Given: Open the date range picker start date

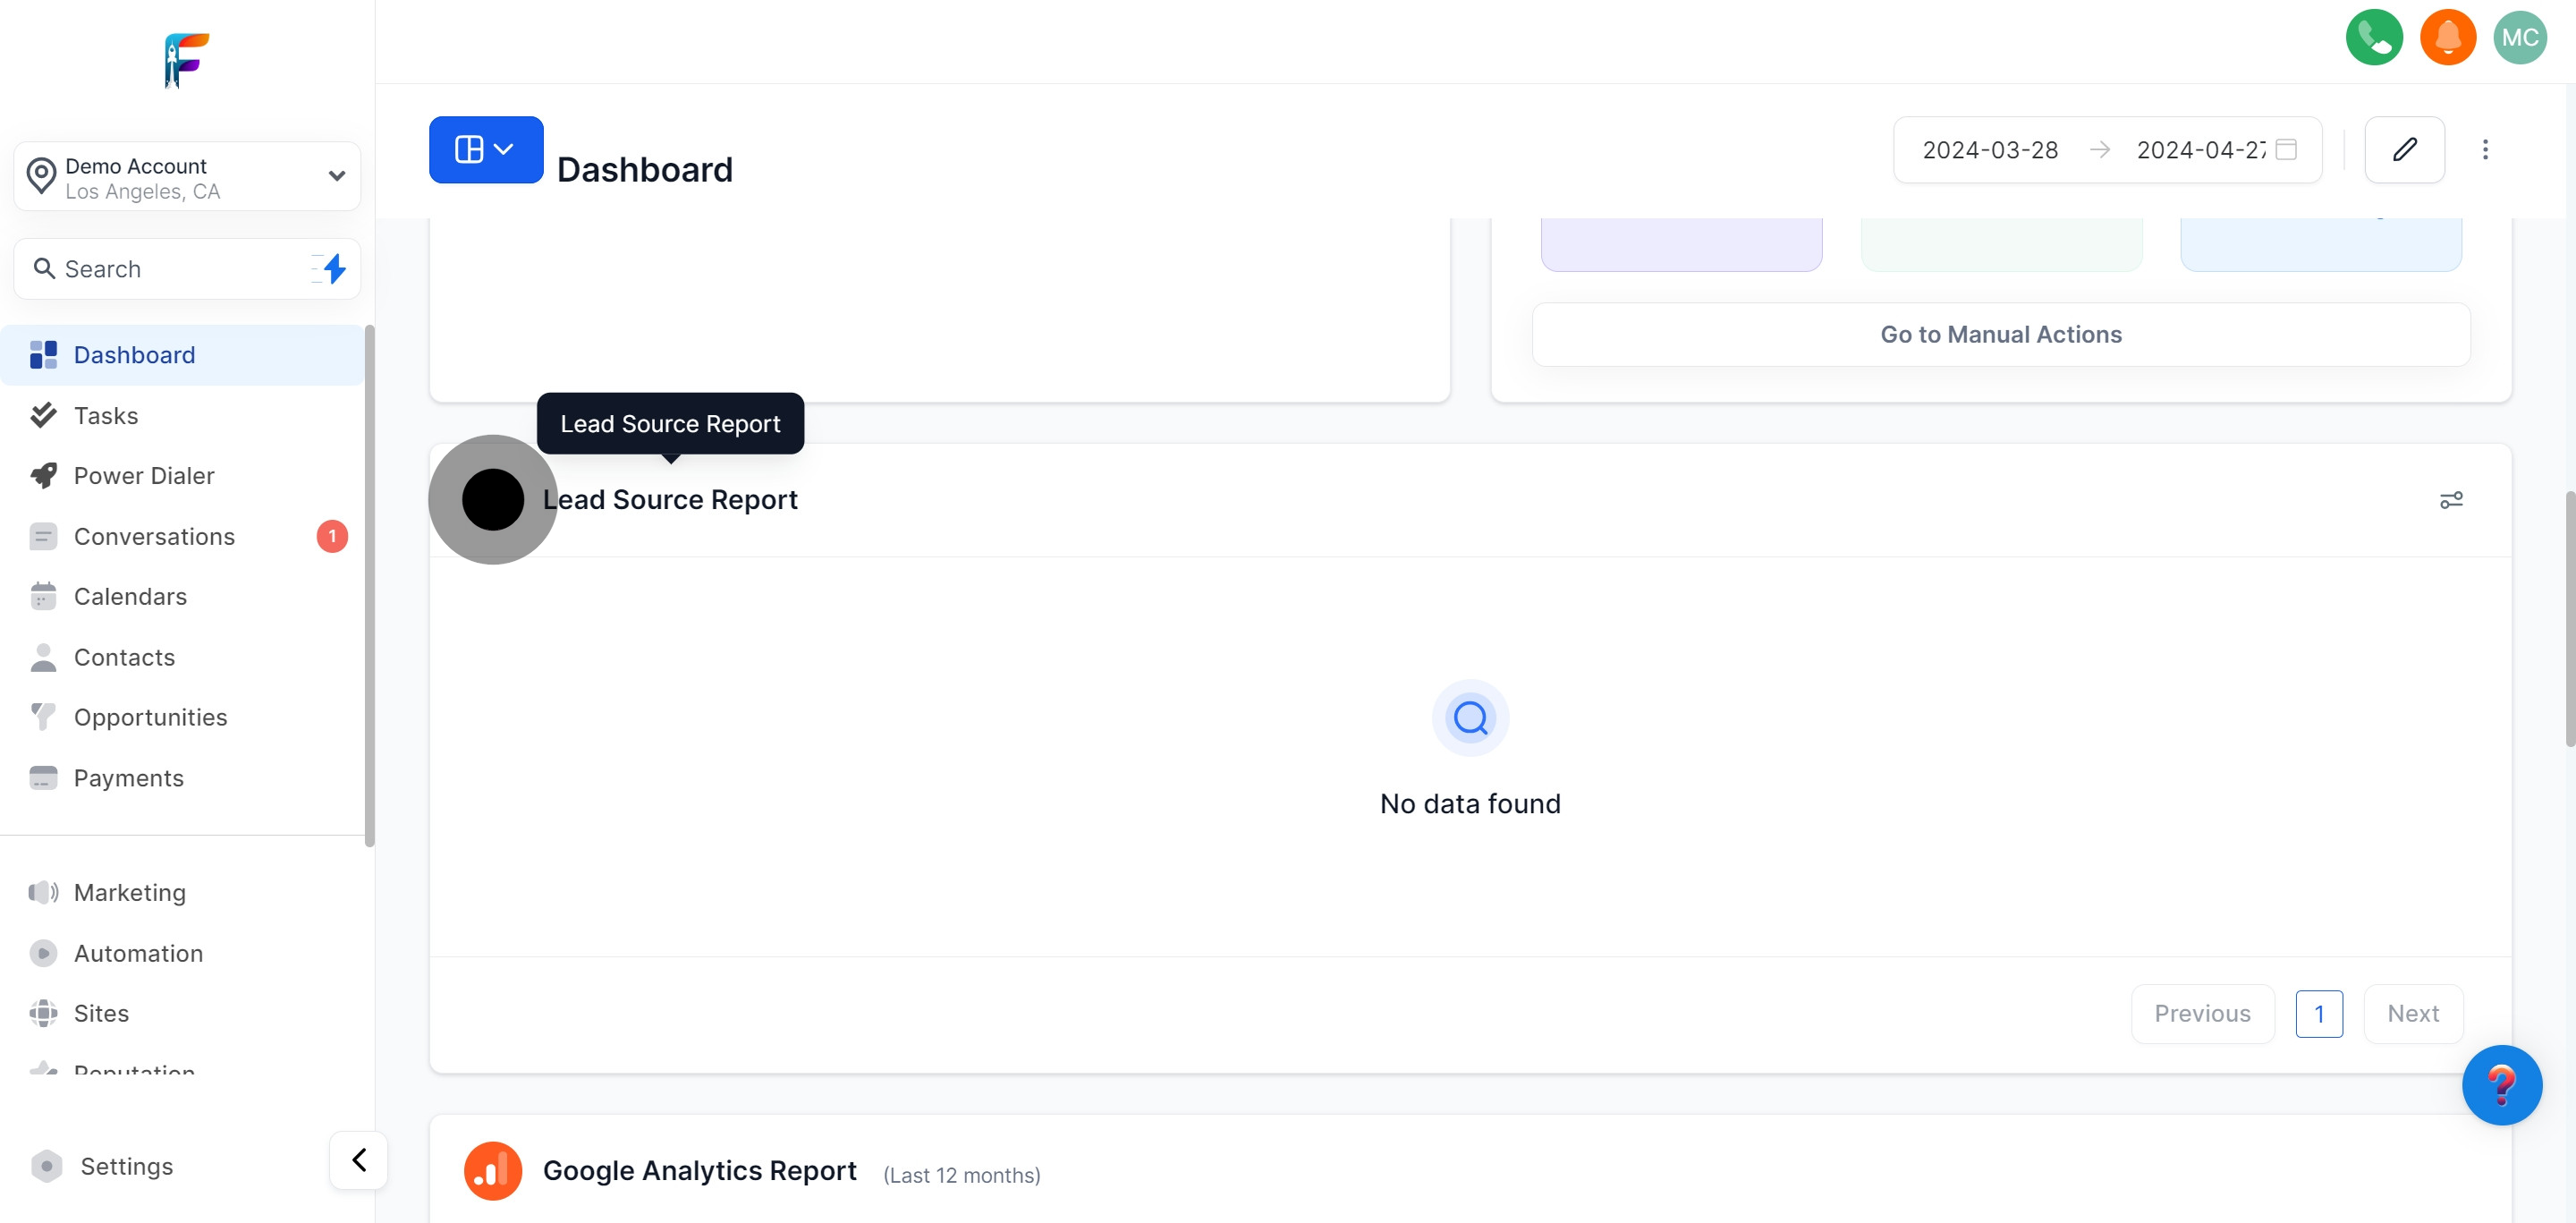Looking at the screenshot, I should [1990, 149].
